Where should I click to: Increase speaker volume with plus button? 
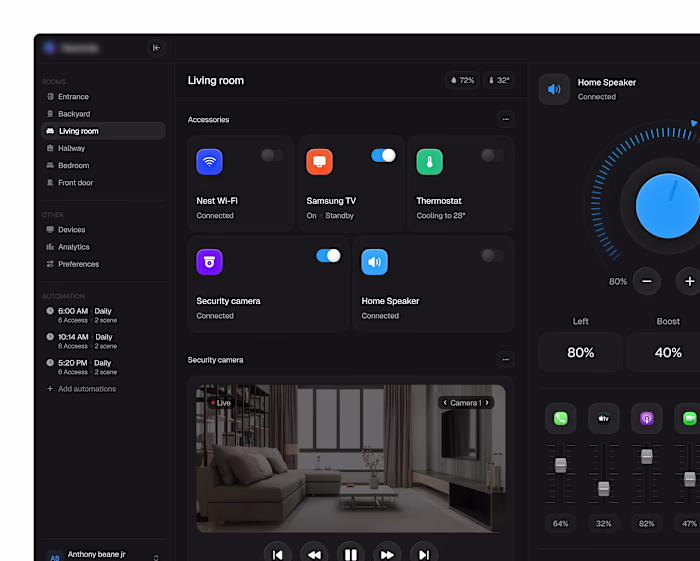click(x=689, y=281)
